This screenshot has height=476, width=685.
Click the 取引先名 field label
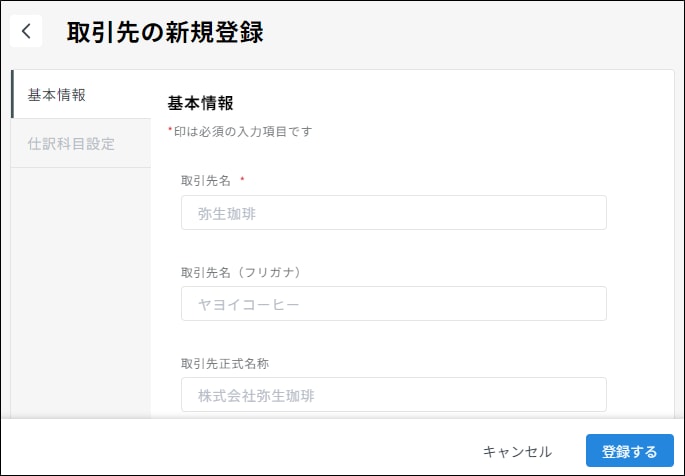206,180
